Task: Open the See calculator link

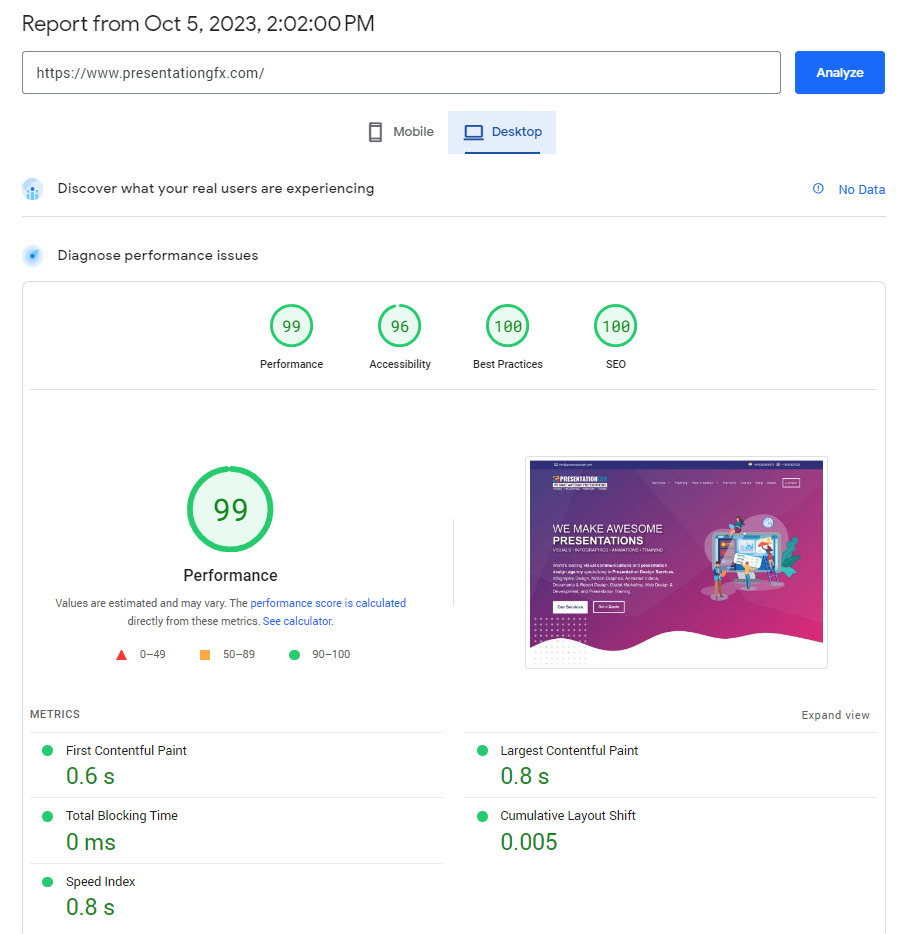Action: pyautogui.click(x=297, y=621)
